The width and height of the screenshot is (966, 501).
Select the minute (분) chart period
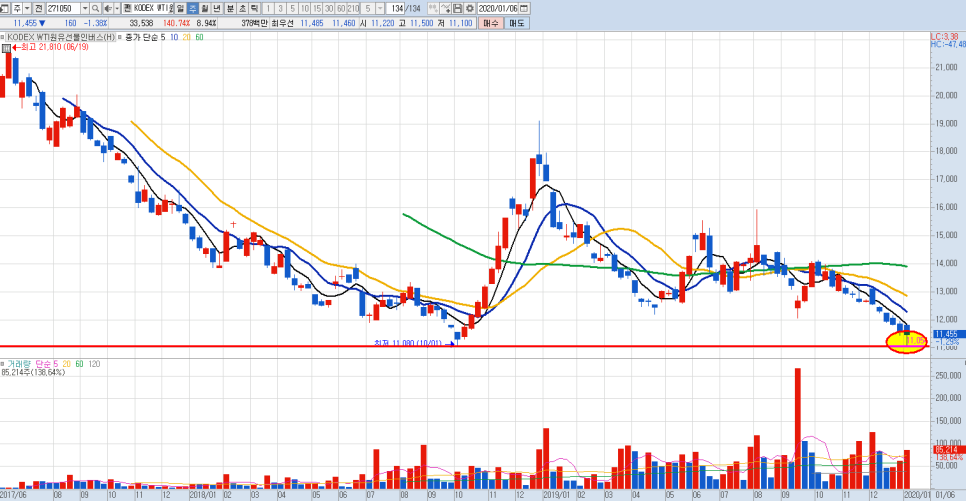point(230,9)
